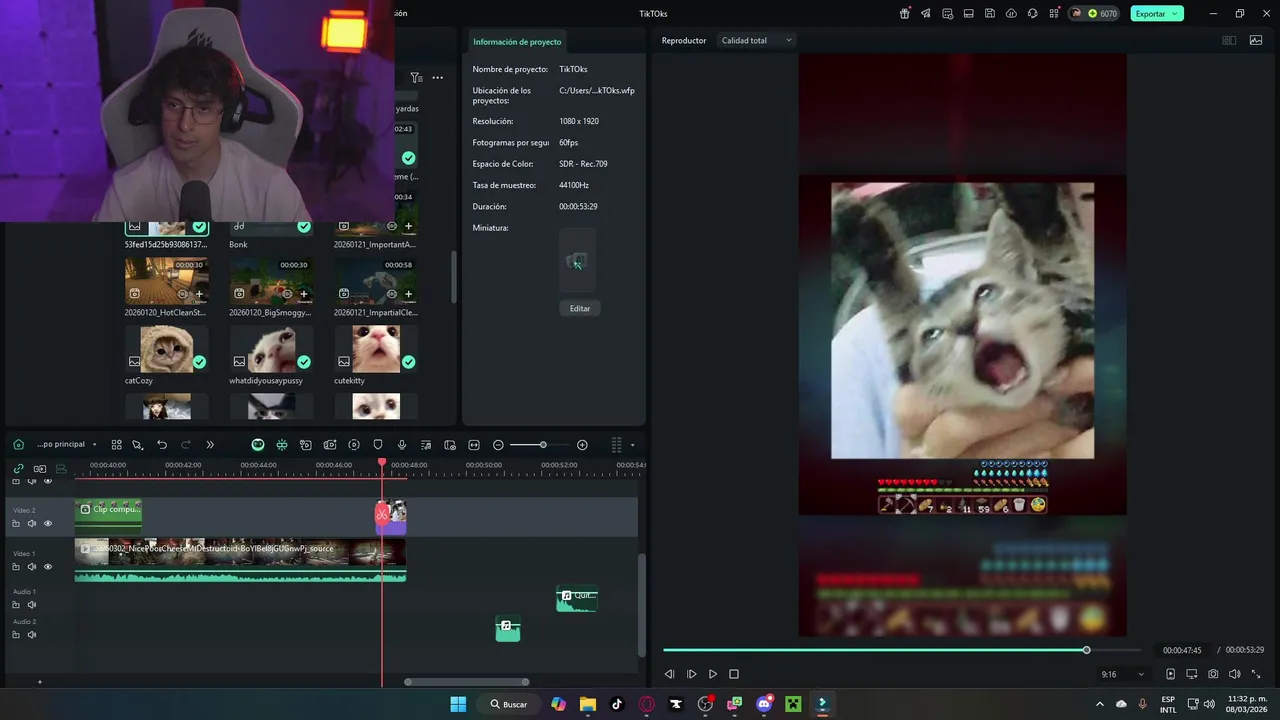Expand more tools double-chevron
This screenshot has width=1280, height=720.
coord(210,445)
